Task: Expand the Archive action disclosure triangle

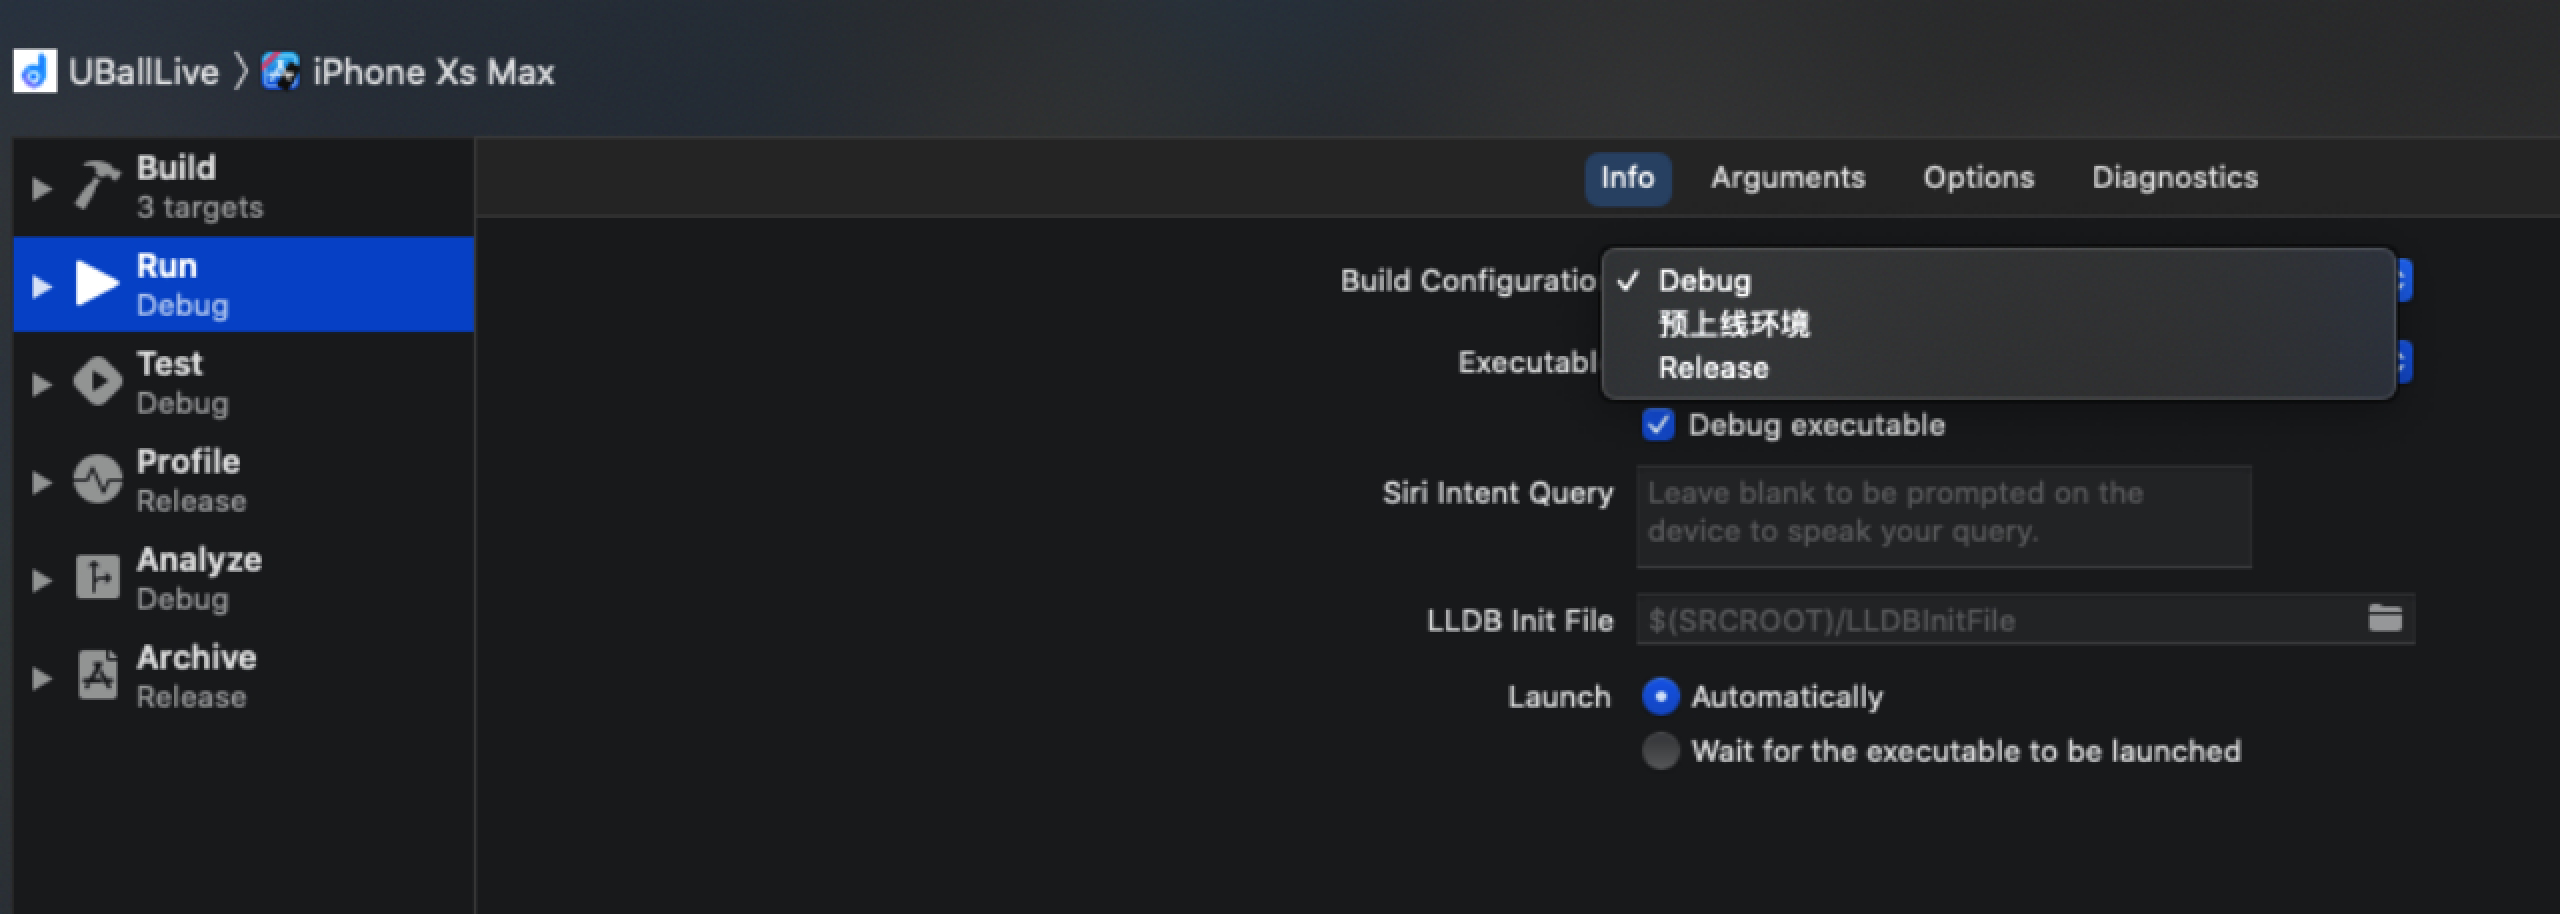Action: (x=41, y=678)
